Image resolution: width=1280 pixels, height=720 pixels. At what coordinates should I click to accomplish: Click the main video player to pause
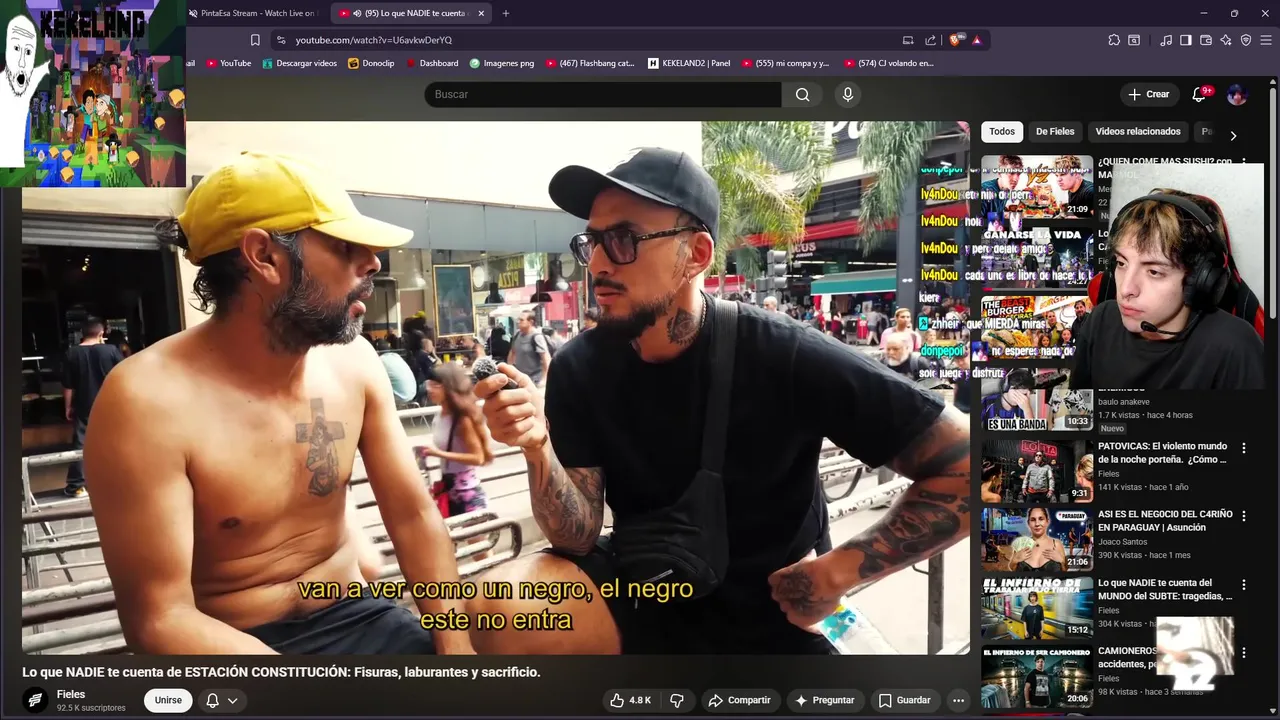tap(496, 388)
